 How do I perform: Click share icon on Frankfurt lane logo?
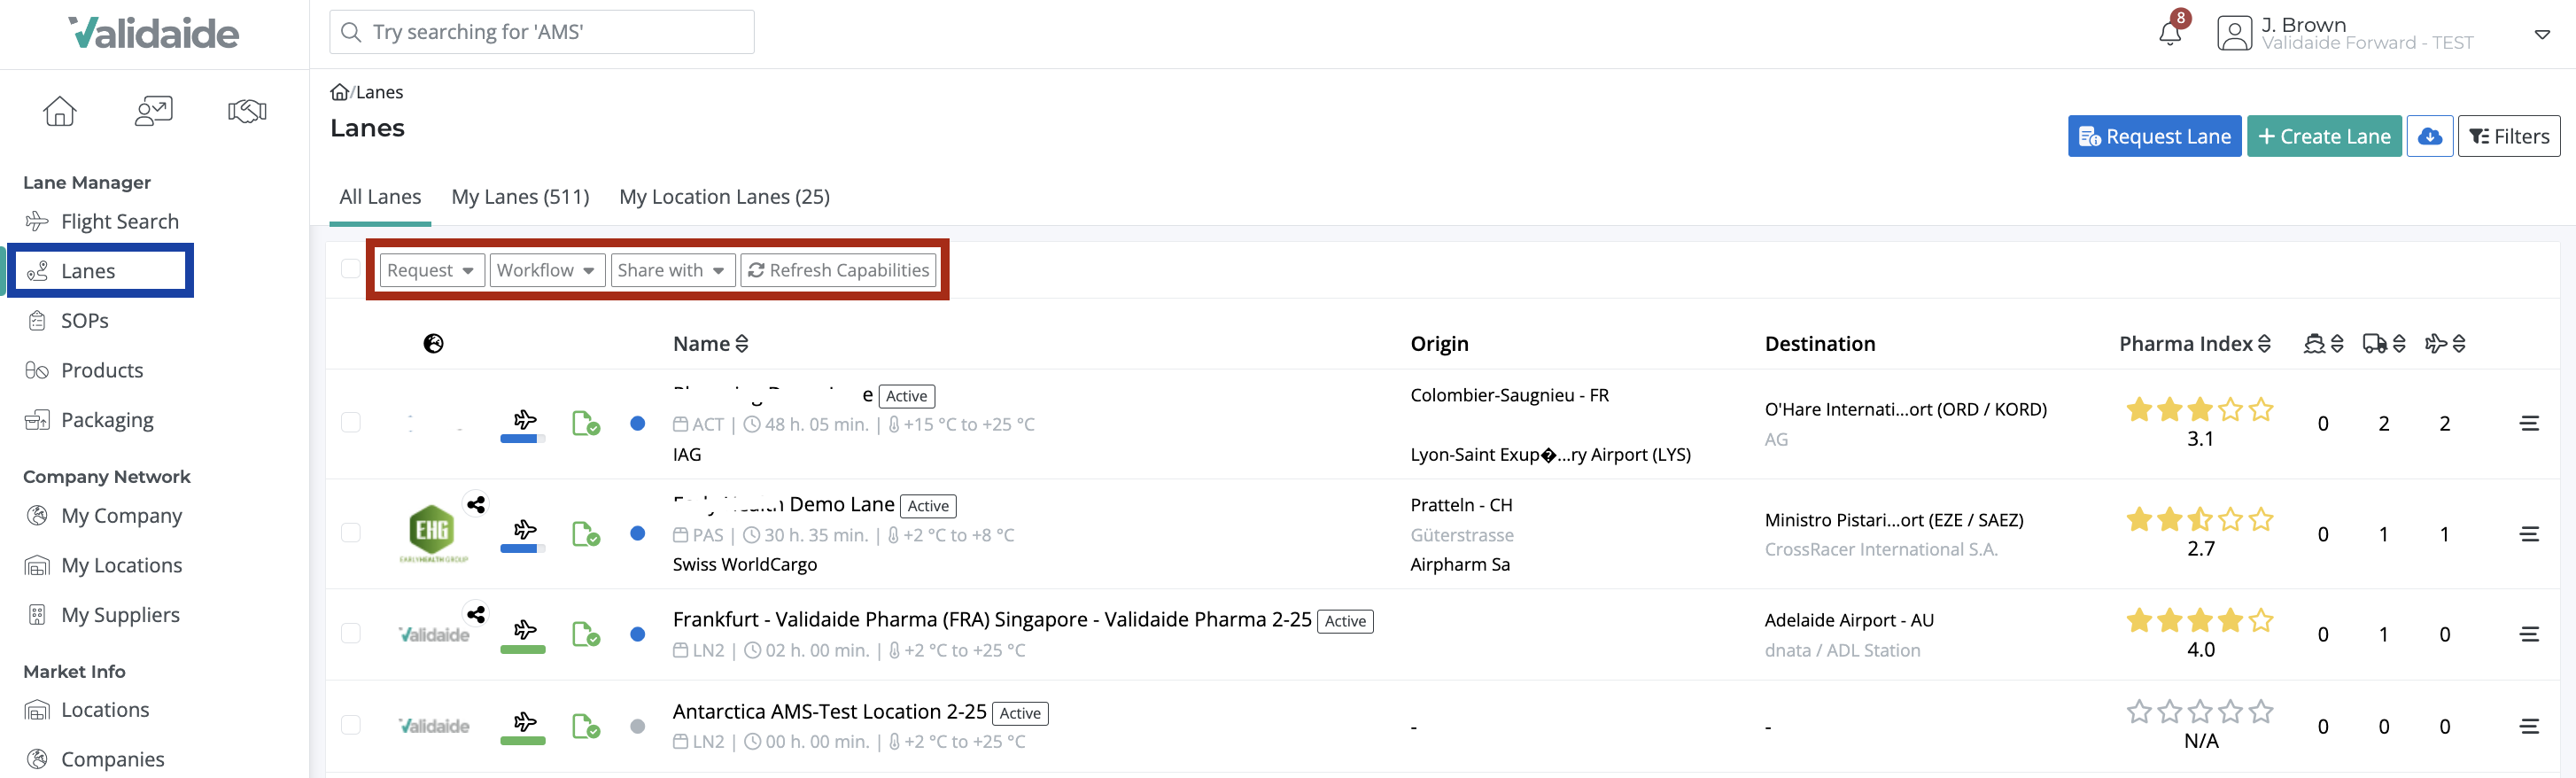tap(476, 614)
